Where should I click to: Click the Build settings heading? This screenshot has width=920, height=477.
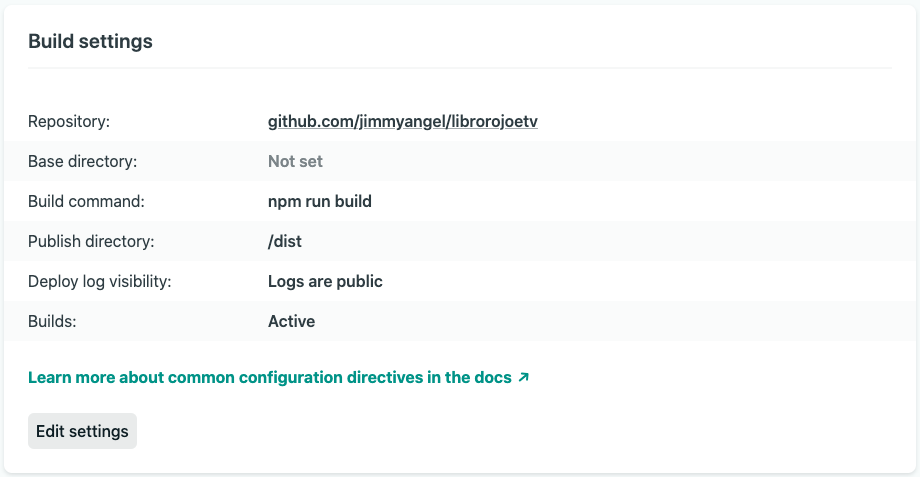[x=90, y=42]
